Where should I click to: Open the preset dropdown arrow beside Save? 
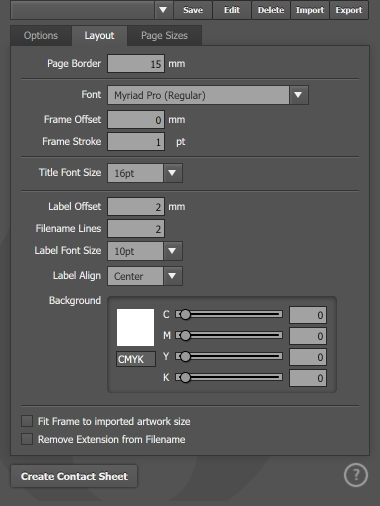pyautogui.click(x=163, y=10)
